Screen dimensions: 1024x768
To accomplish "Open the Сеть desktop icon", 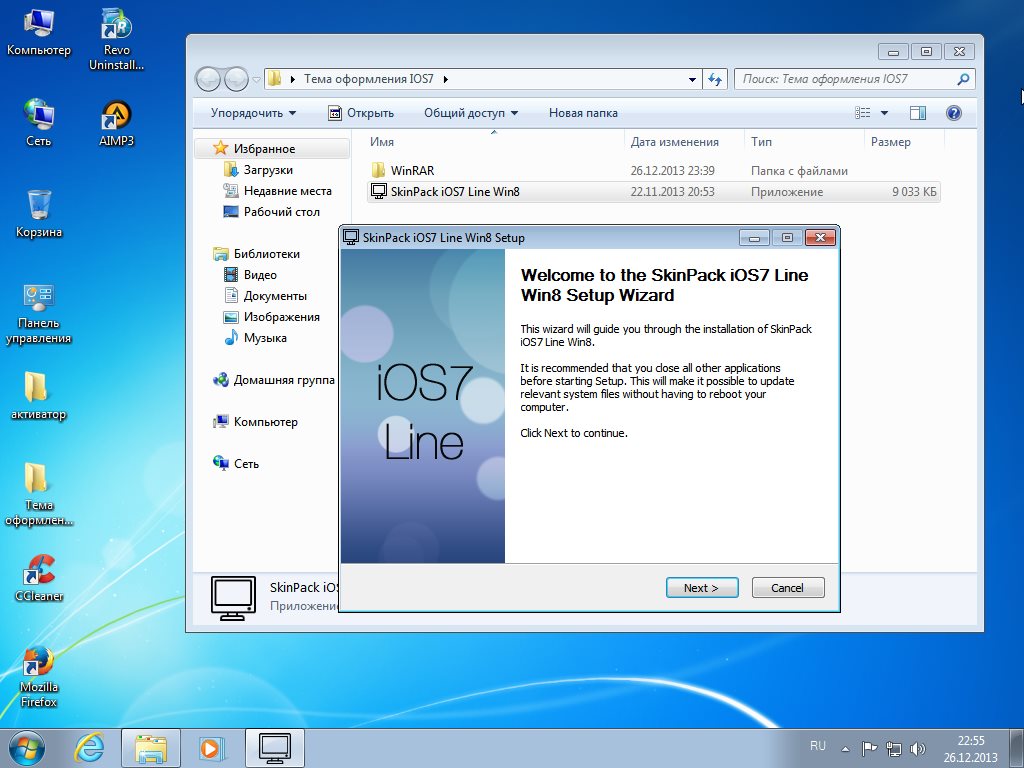I will point(39,122).
